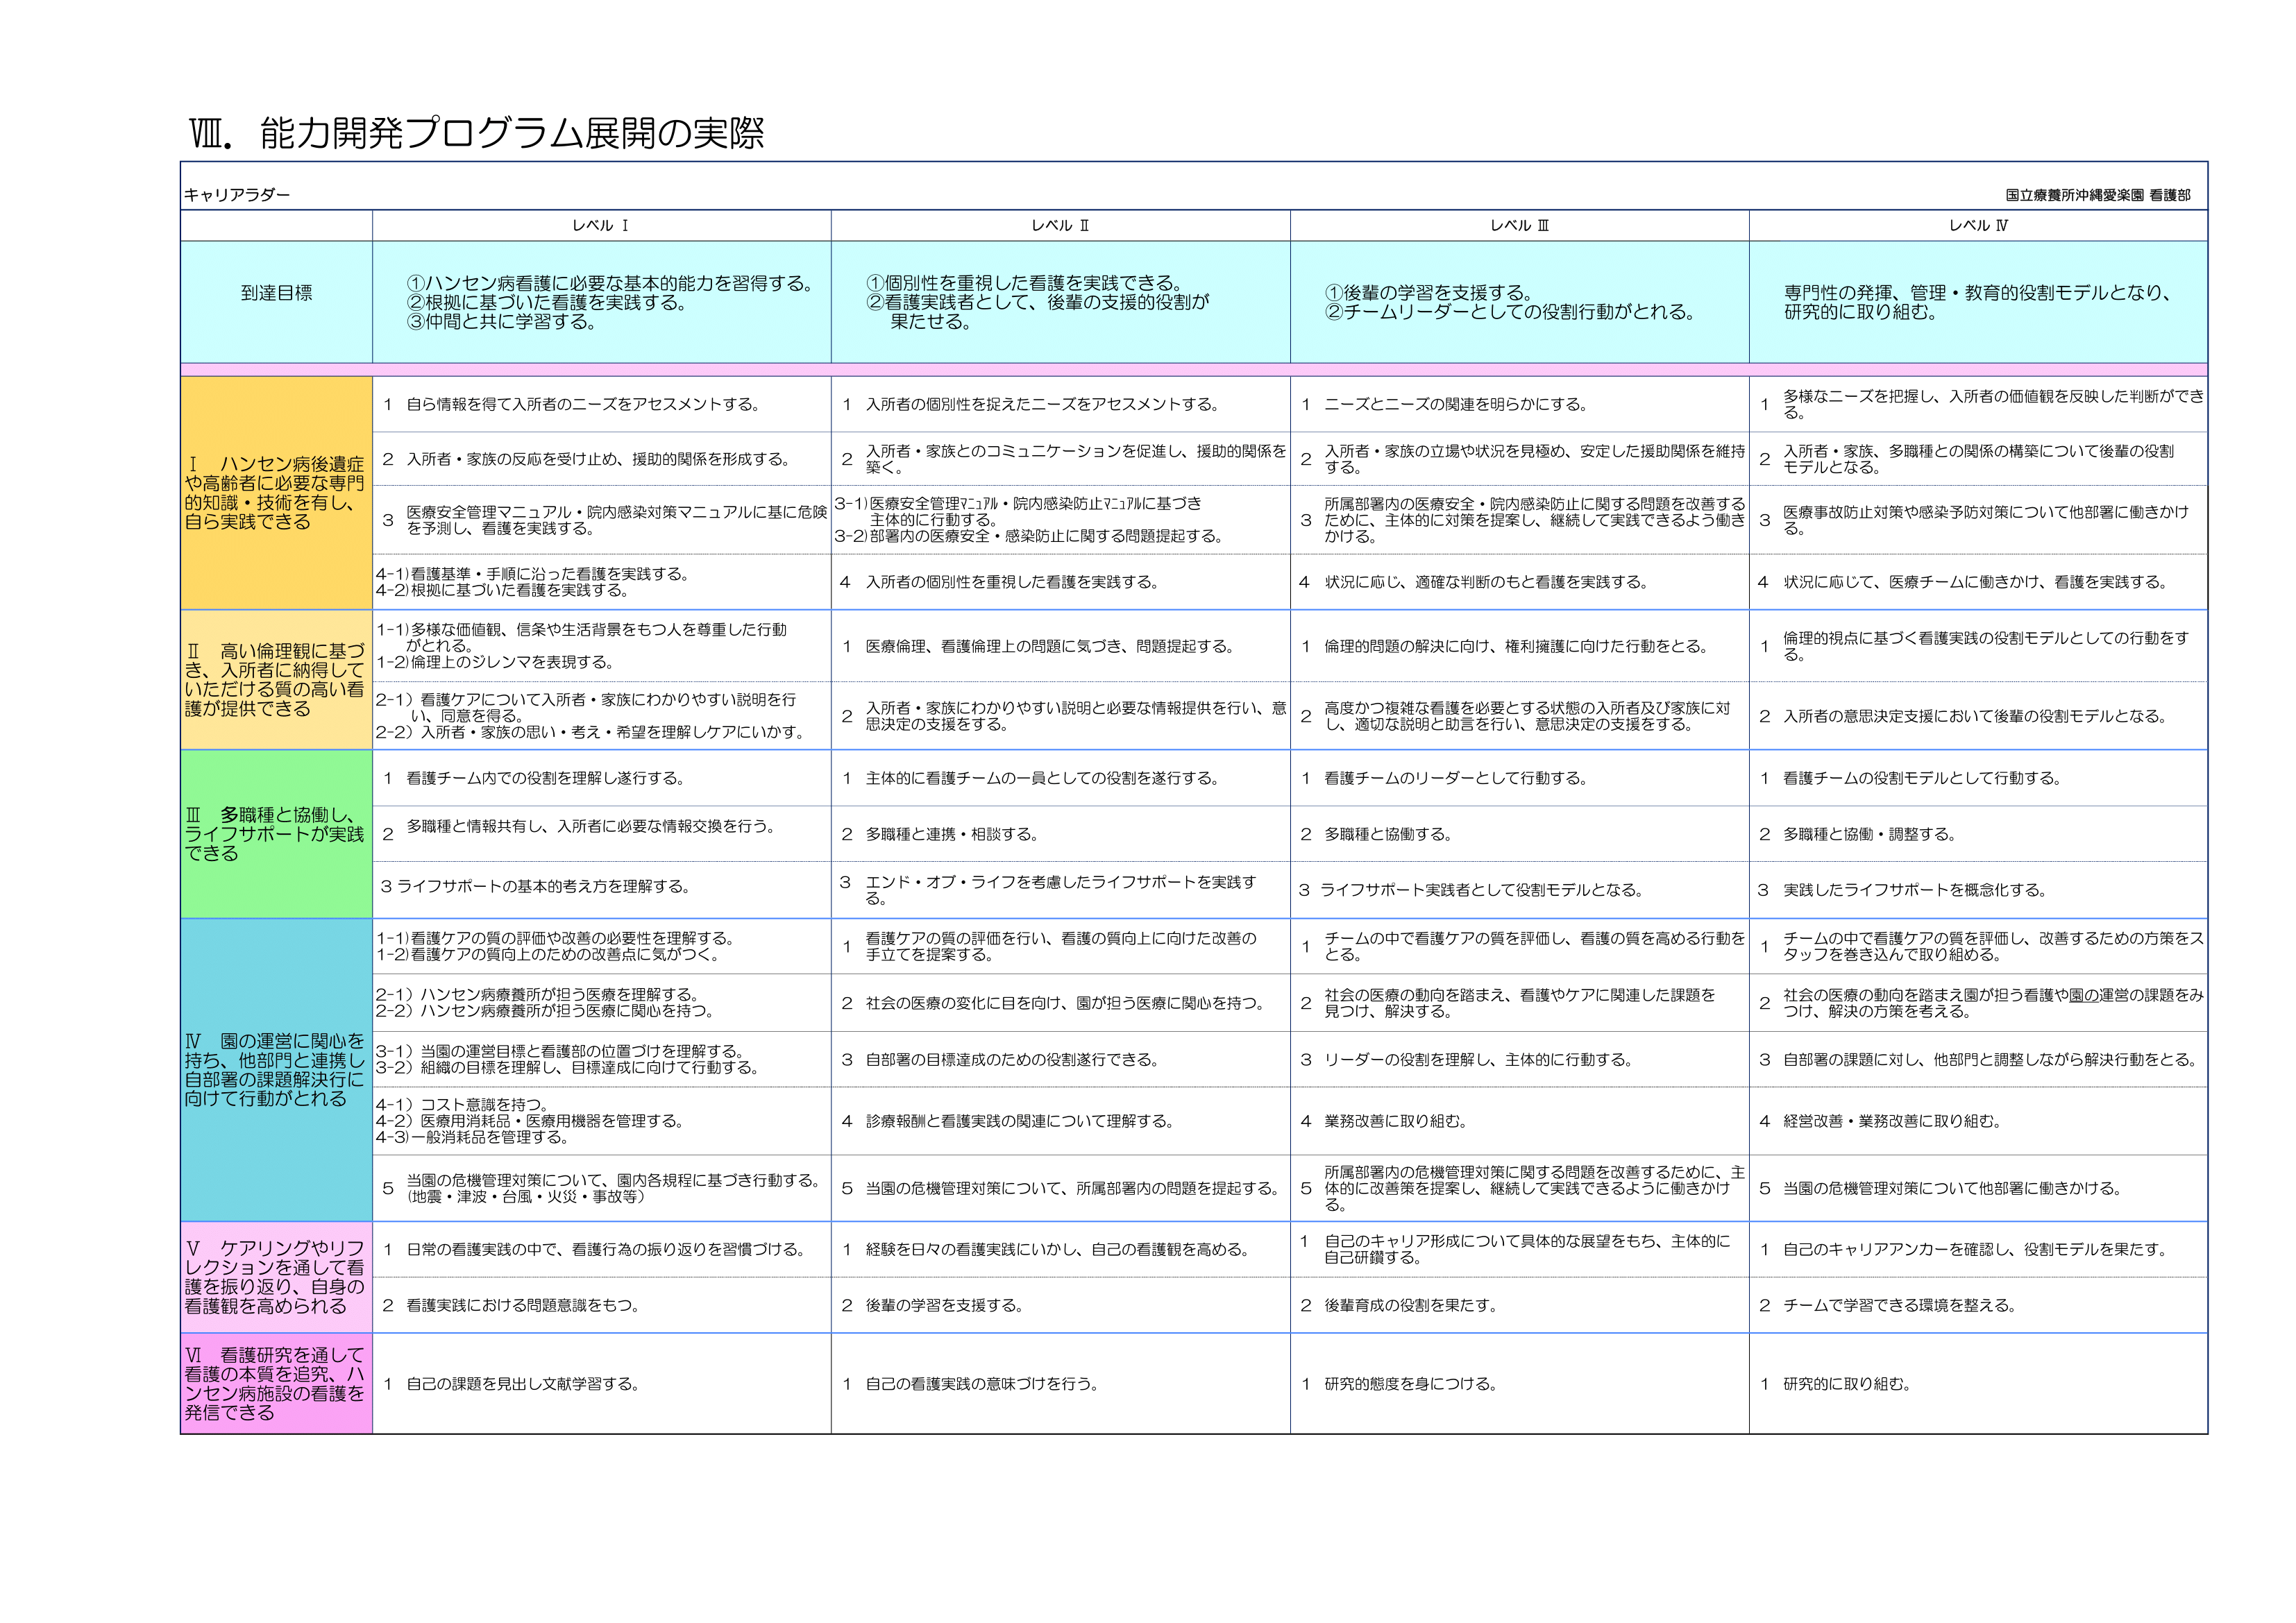Click the blue category Ⅳ 園の運営 cell
Viewport: 2296px width, 1623px height.
[275, 1070]
